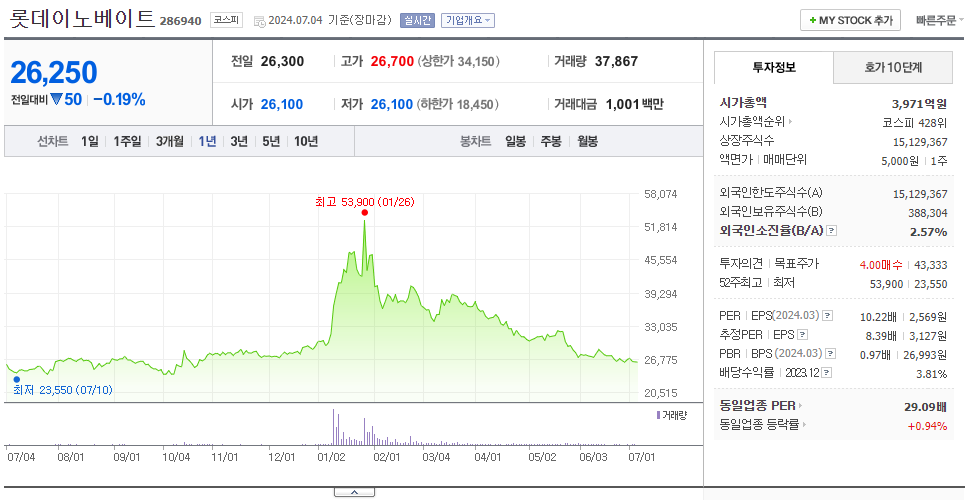
Task: Open the 빠른주문 dropdown
Action: [940, 20]
